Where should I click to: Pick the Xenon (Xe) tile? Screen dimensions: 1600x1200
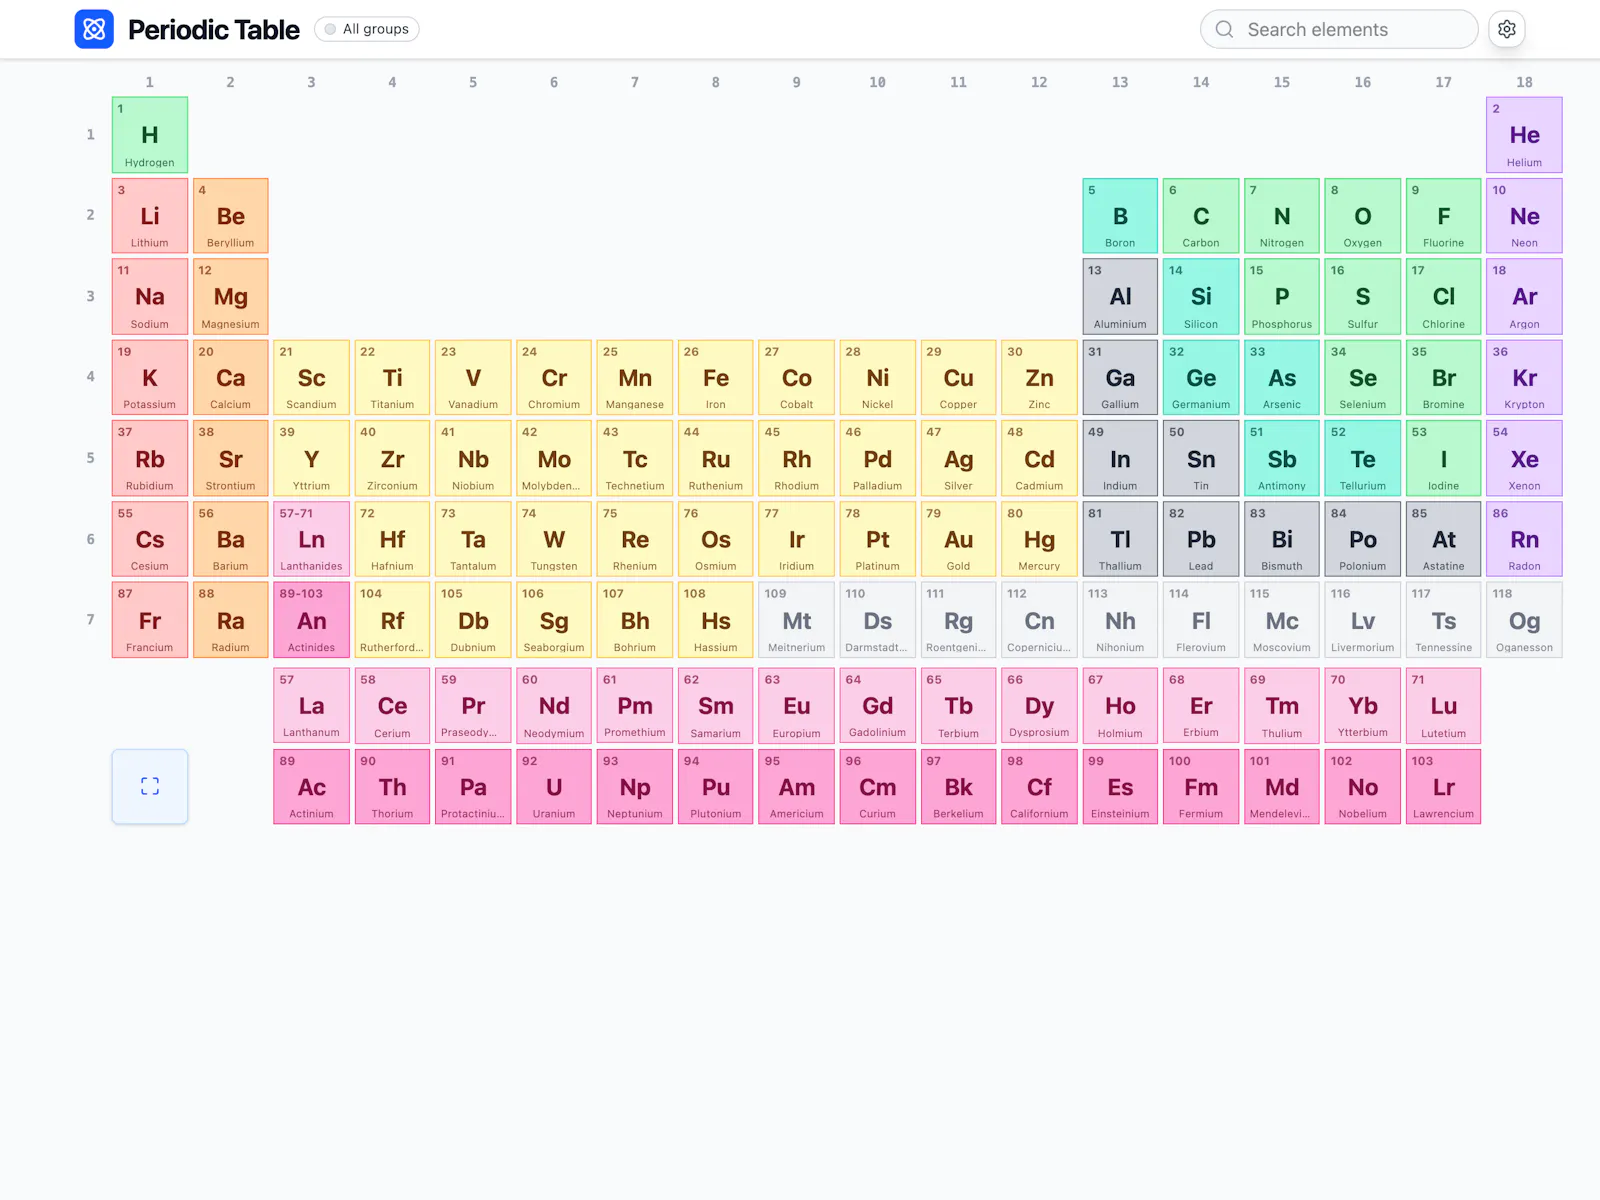(x=1524, y=458)
